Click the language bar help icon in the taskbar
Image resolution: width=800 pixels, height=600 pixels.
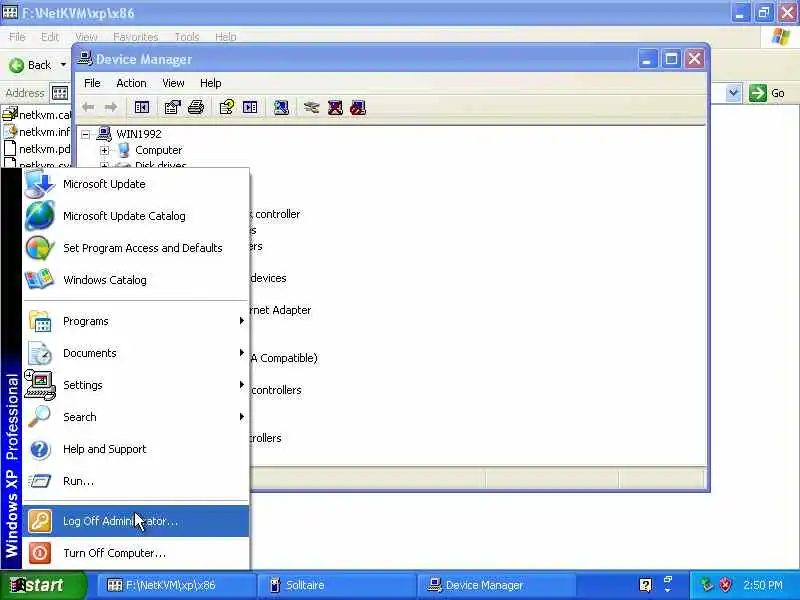tap(645, 585)
